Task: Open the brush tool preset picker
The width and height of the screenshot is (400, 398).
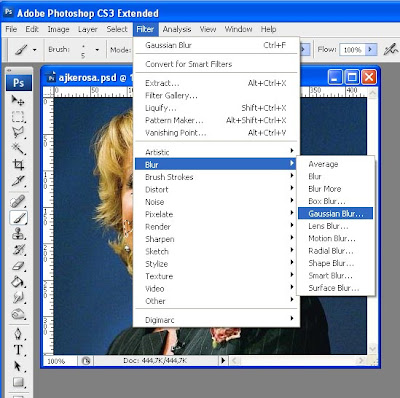Action: click(25, 50)
